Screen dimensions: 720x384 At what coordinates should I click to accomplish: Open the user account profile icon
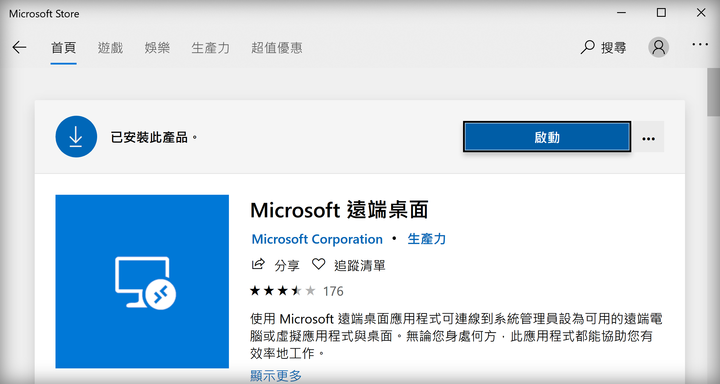[658, 47]
